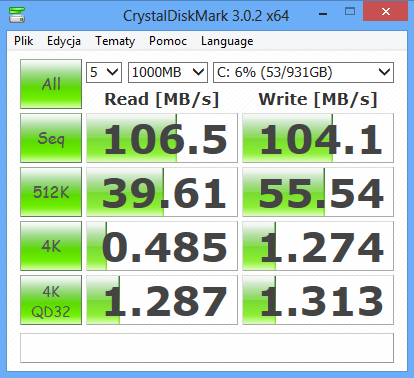Image resolution: width=414 pixels, height=378 pixels.
Task: Click the 512K write result 55.54
Action: click(x=318, y=192)
